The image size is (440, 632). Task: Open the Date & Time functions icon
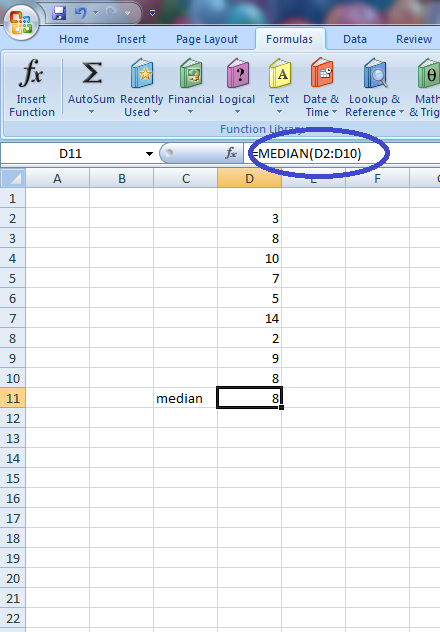coord(321,73)
